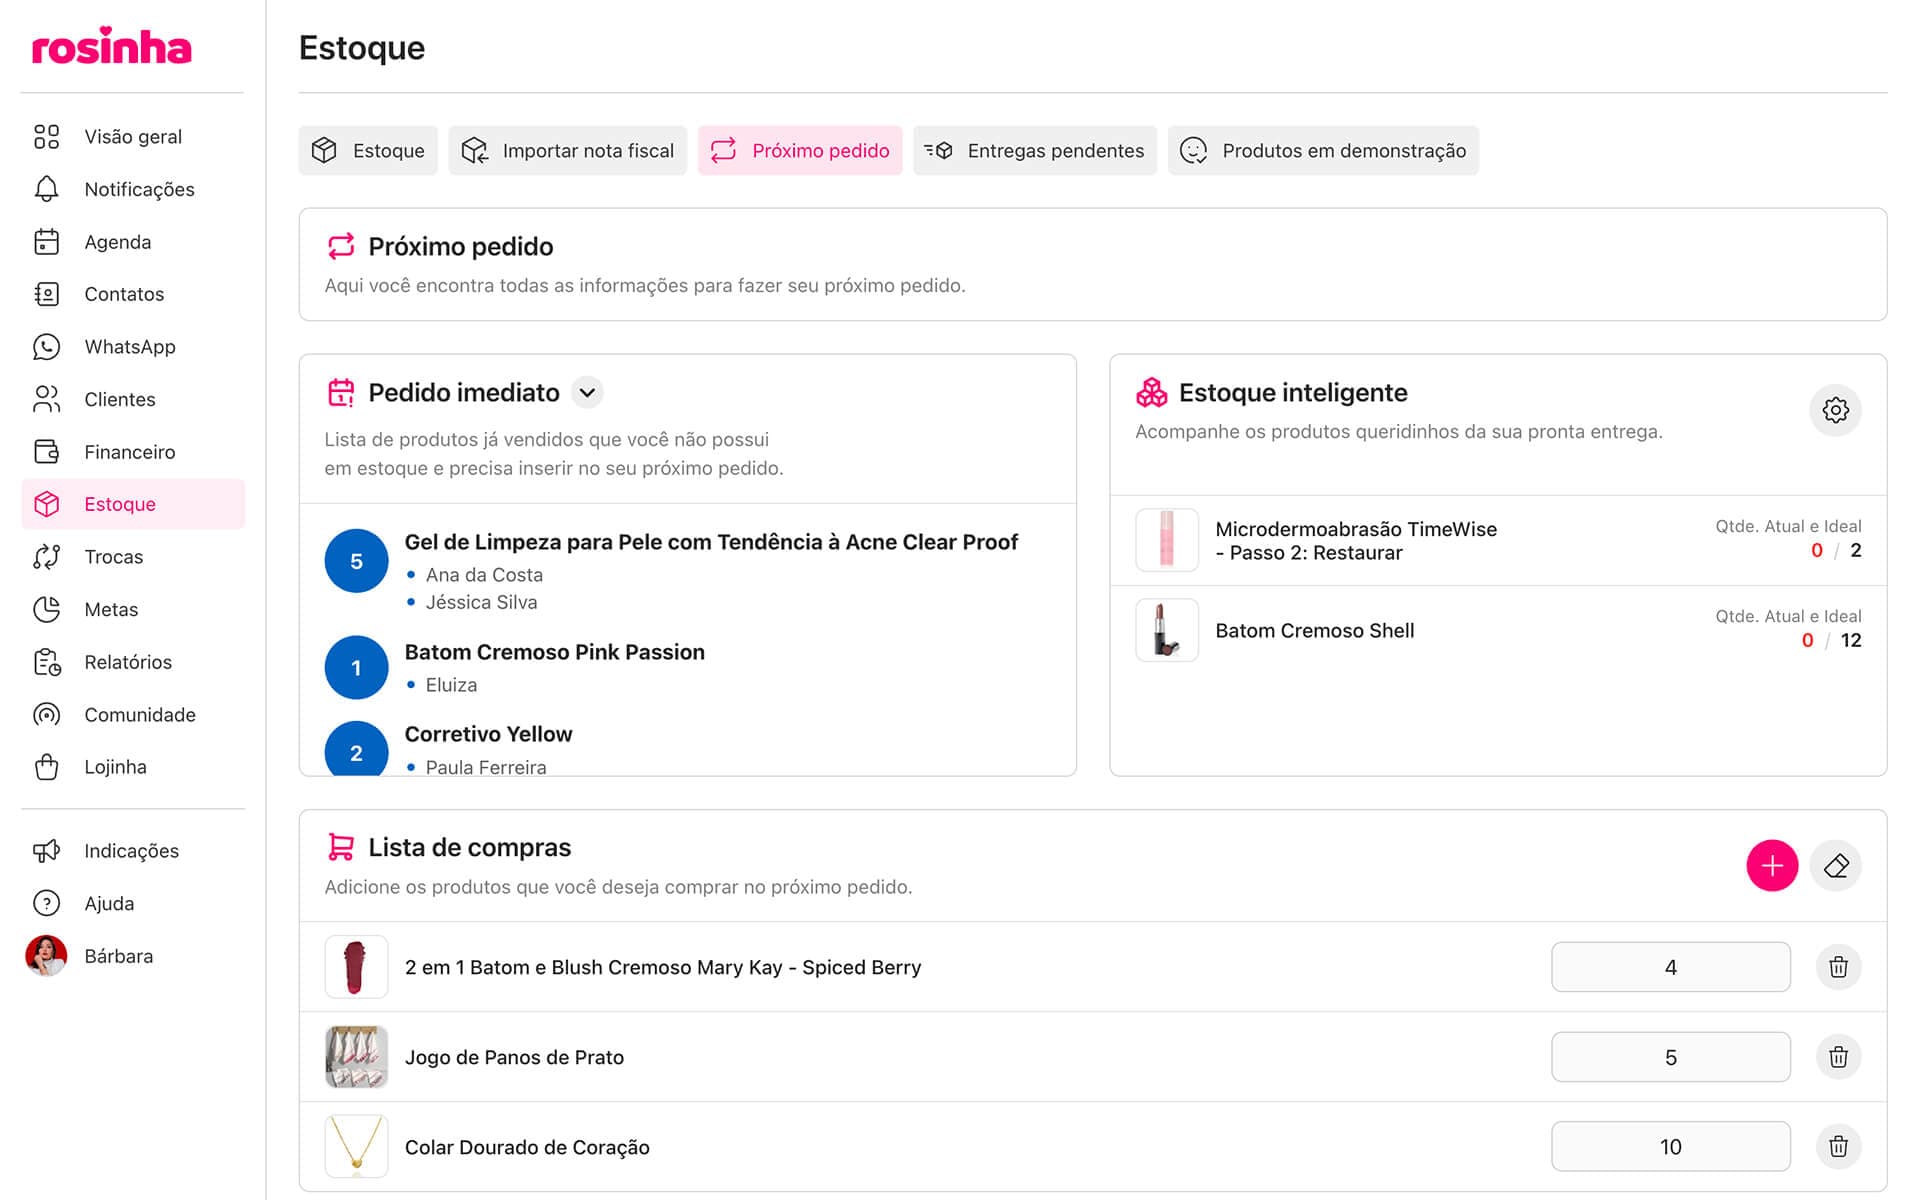
Task: Click the pink plus add product button
Action: pyautogui.click(x=1771, y=866)
